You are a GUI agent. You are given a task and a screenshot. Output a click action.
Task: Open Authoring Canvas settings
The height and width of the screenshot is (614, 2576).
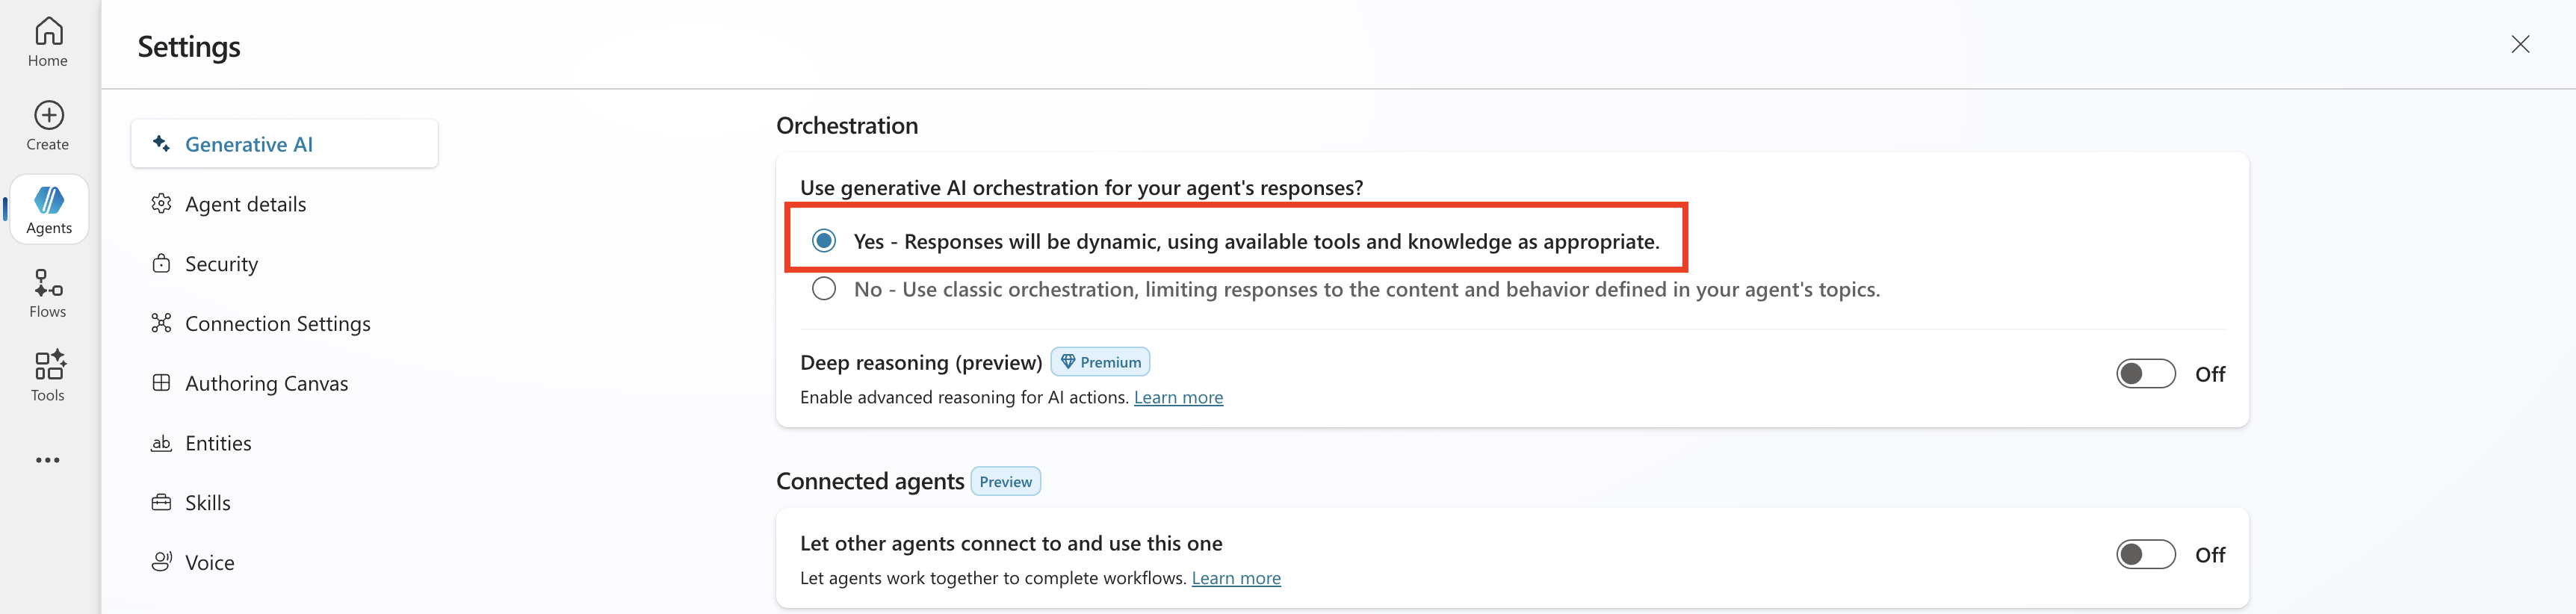click(x=266, y=383)
